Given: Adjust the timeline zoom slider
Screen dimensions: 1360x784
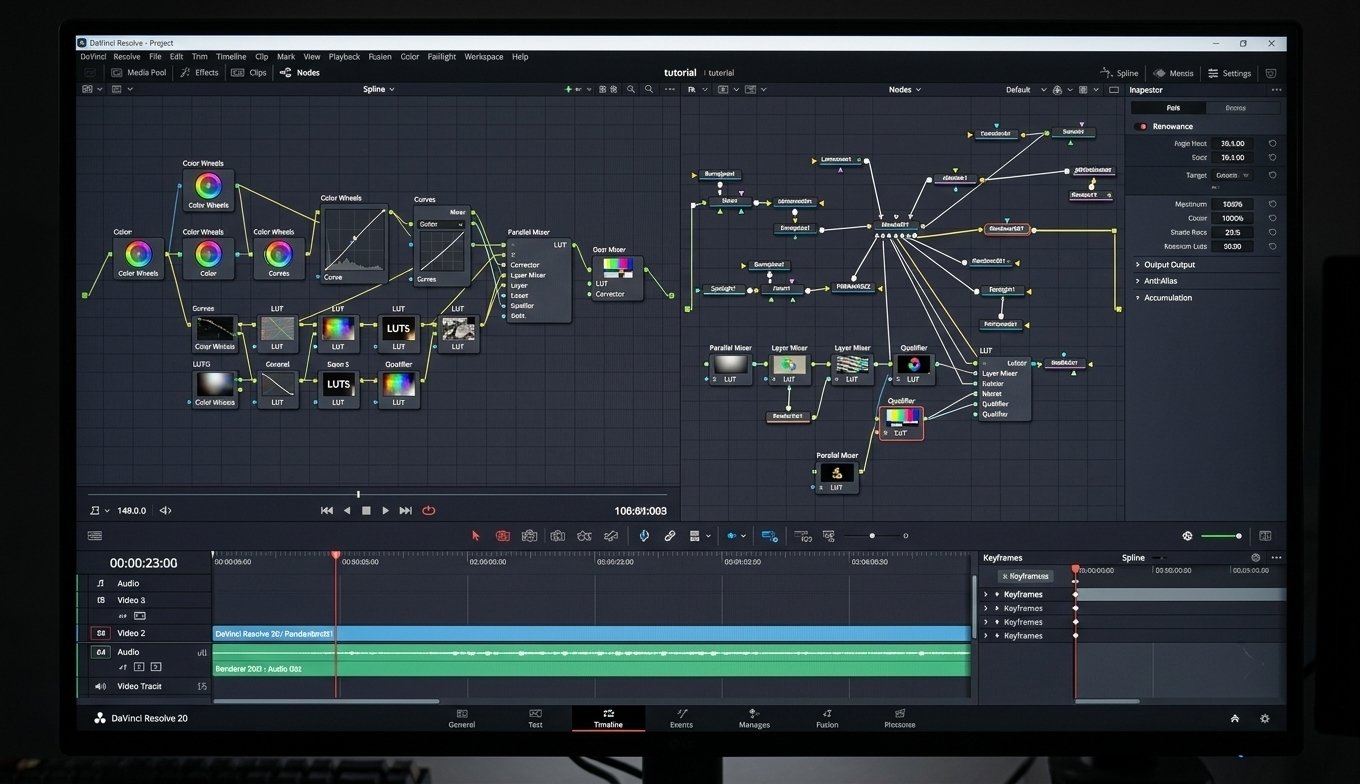Looking at the screenshot, I should pyautogui.click(x=872, y=536).
